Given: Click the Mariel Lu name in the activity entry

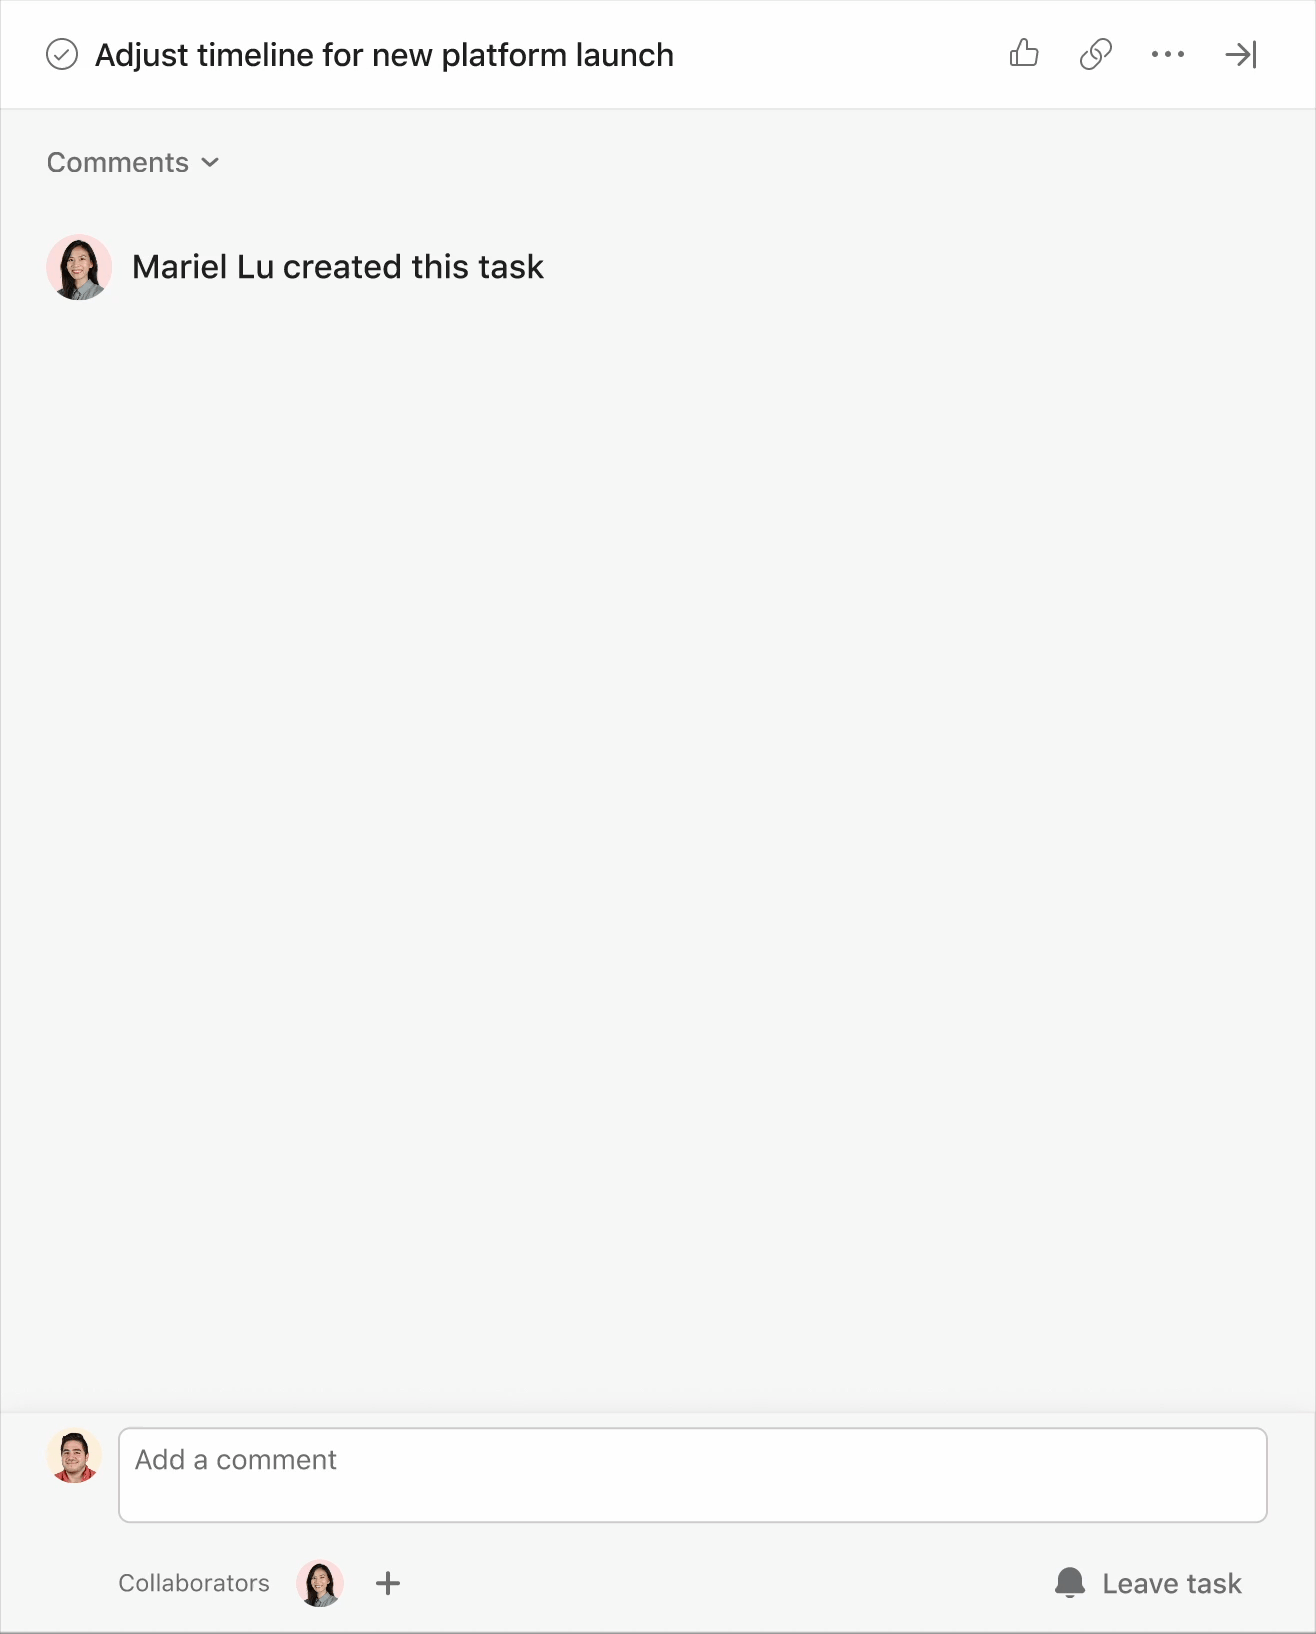Looking at the screenshot, I should [203, 267].
